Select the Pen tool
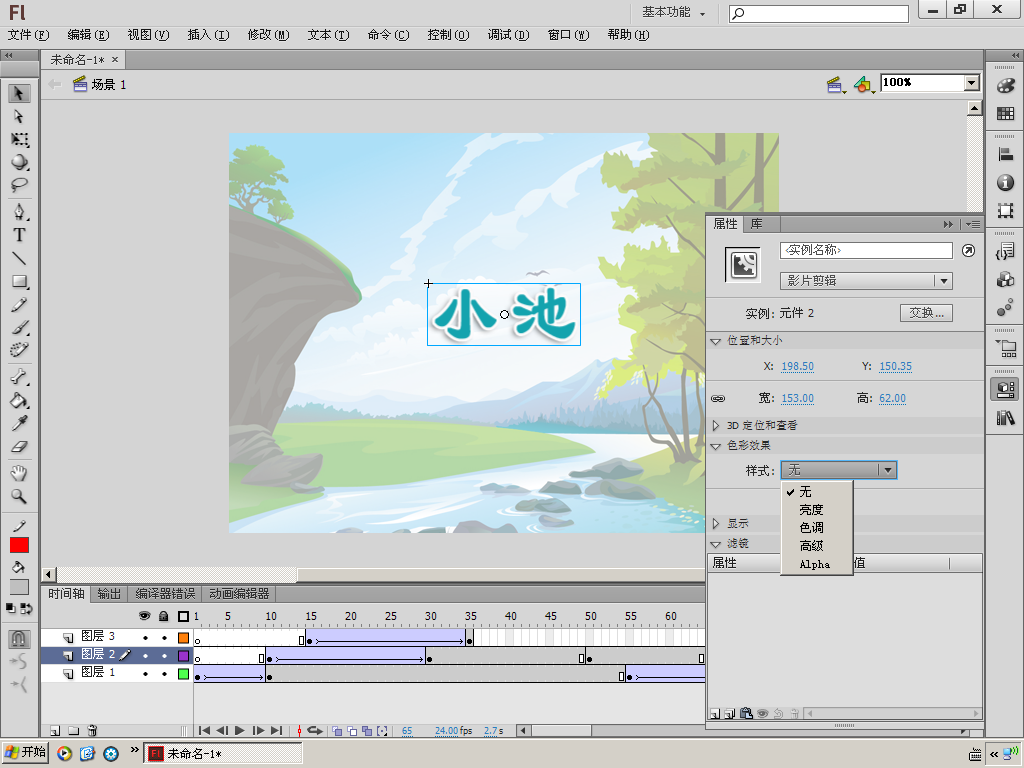The image size is (1024, 768). point(19,212)
